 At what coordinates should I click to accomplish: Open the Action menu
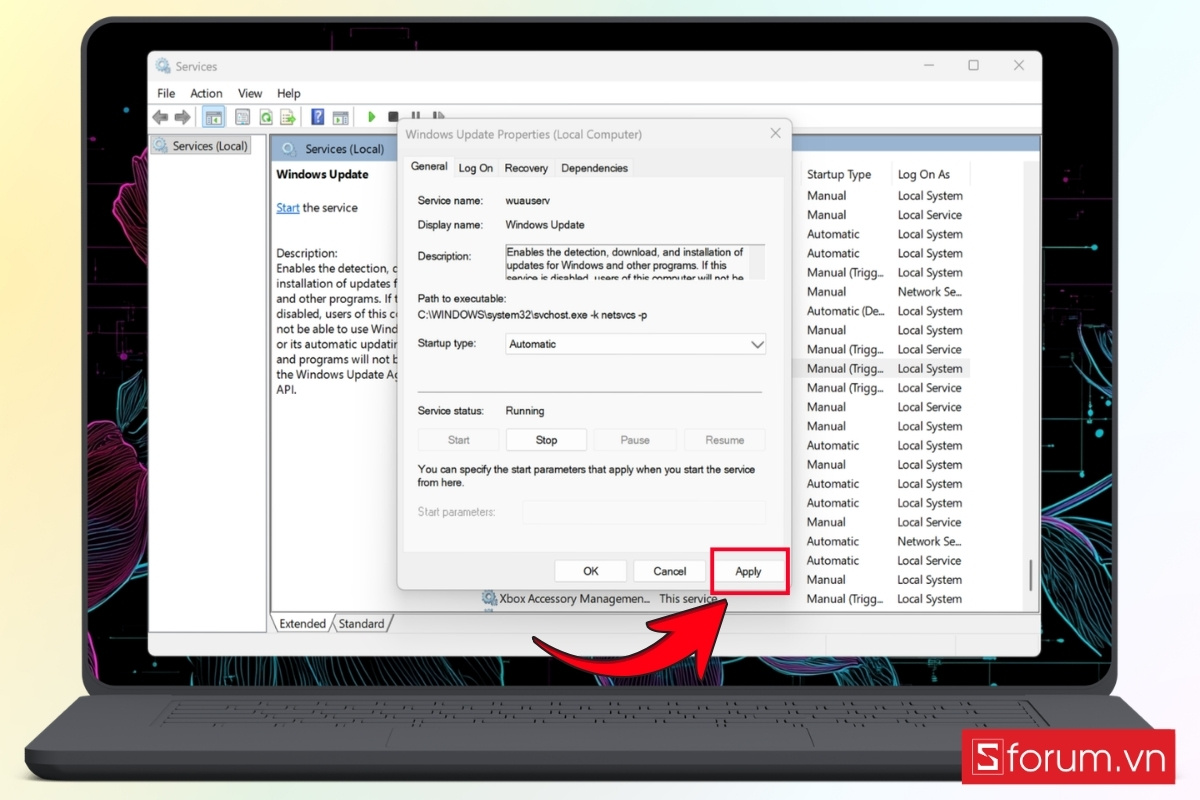(207, 93)
